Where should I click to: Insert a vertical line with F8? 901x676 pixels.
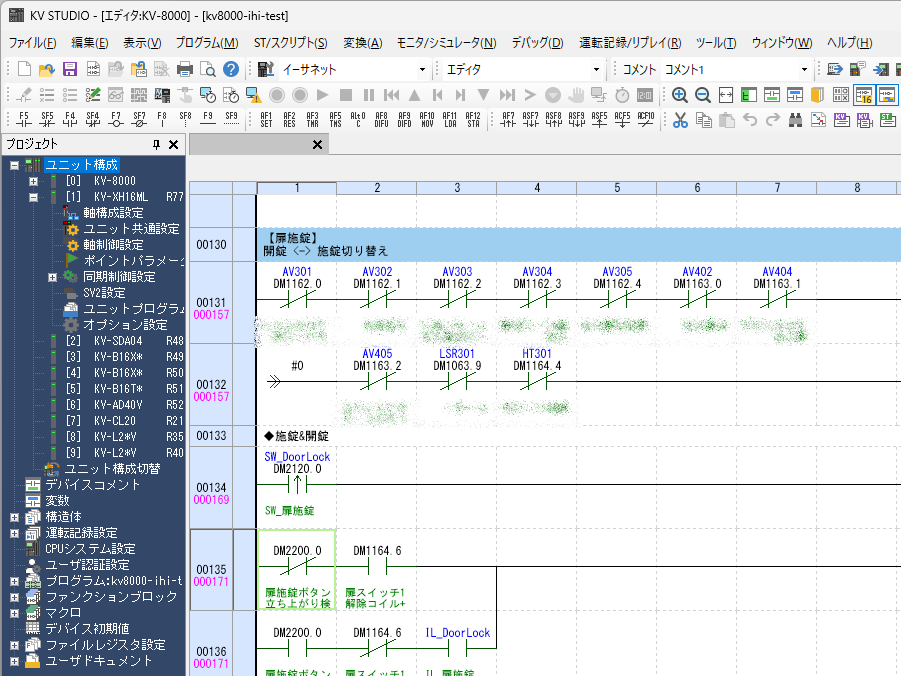[x=162, y=120]
